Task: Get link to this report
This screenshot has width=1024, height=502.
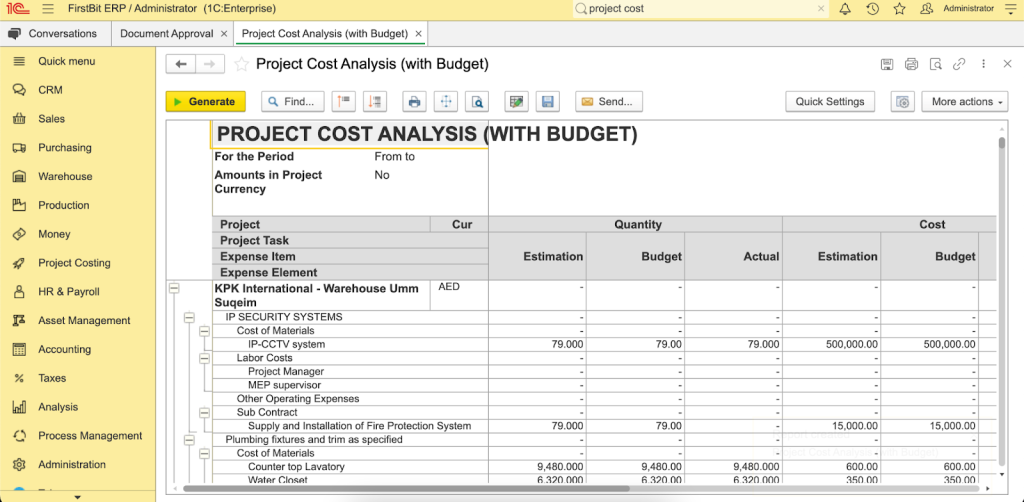Action: click(959, 64)
